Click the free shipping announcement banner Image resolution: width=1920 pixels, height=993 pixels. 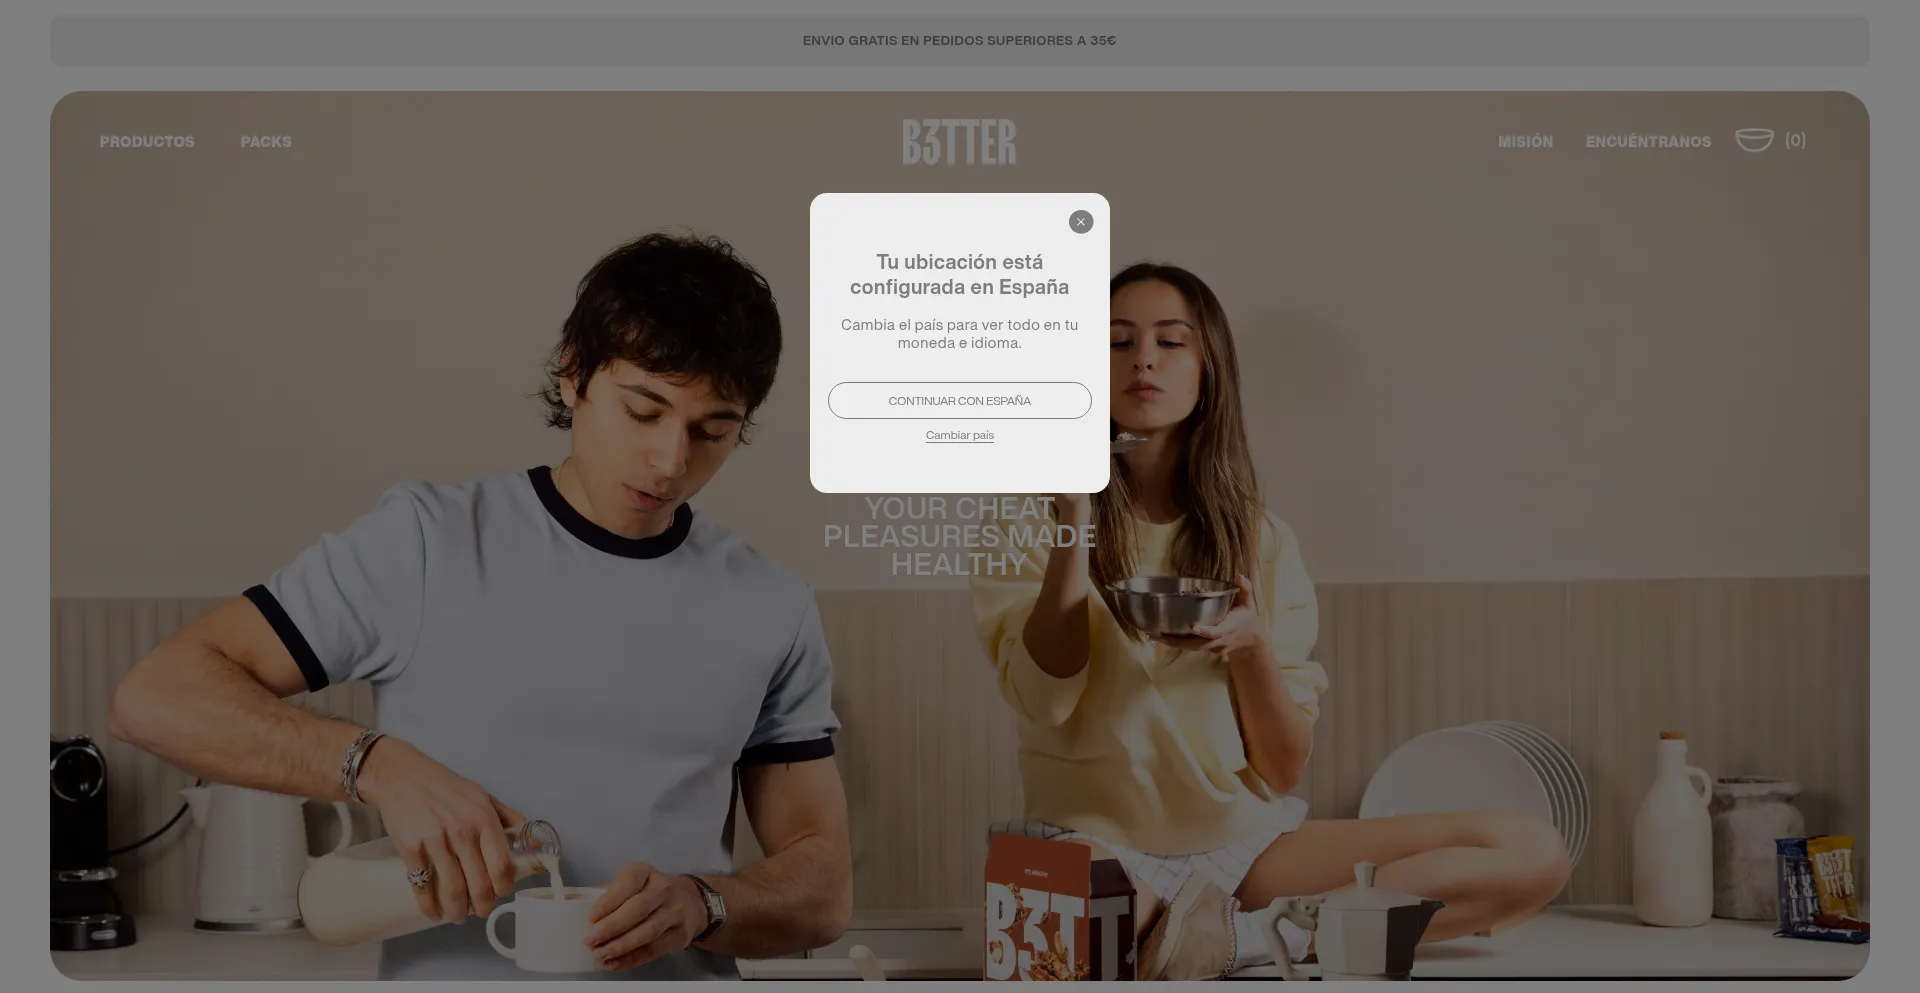point(959,41)
